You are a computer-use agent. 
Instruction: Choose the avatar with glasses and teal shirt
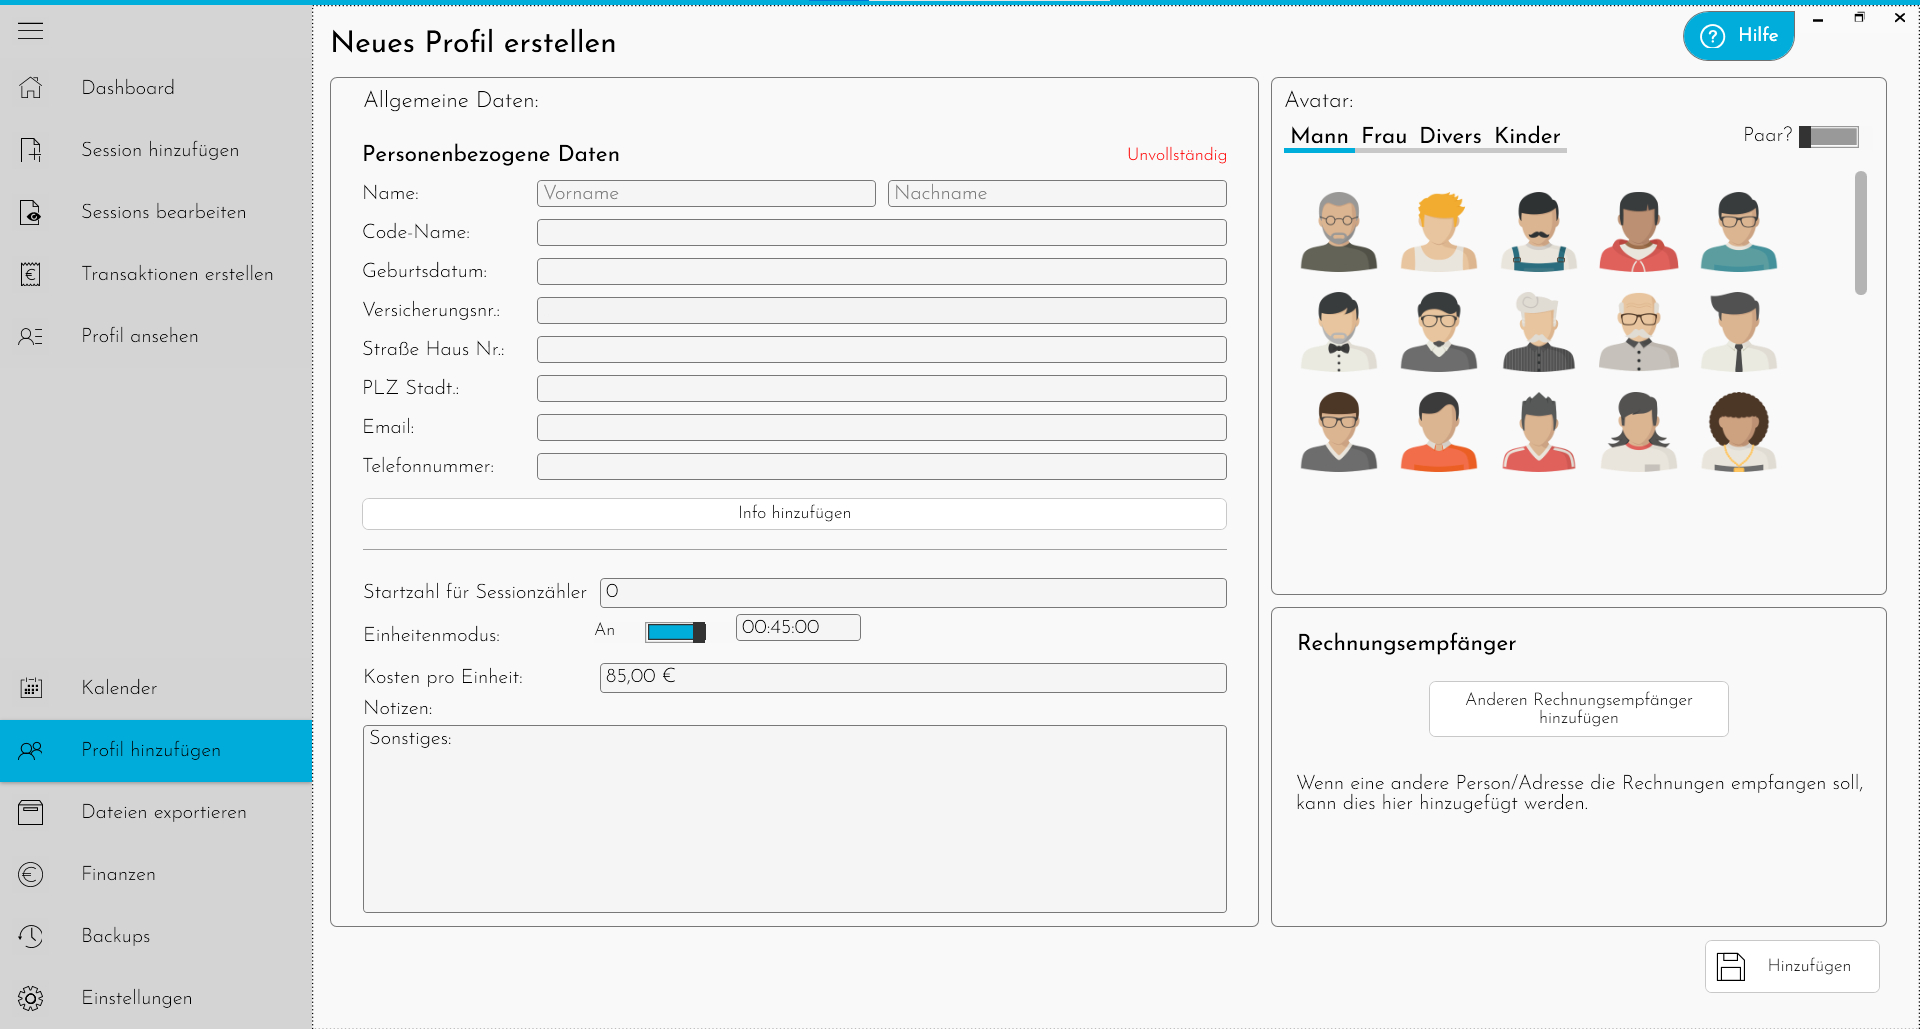[x=1739, y=232]
